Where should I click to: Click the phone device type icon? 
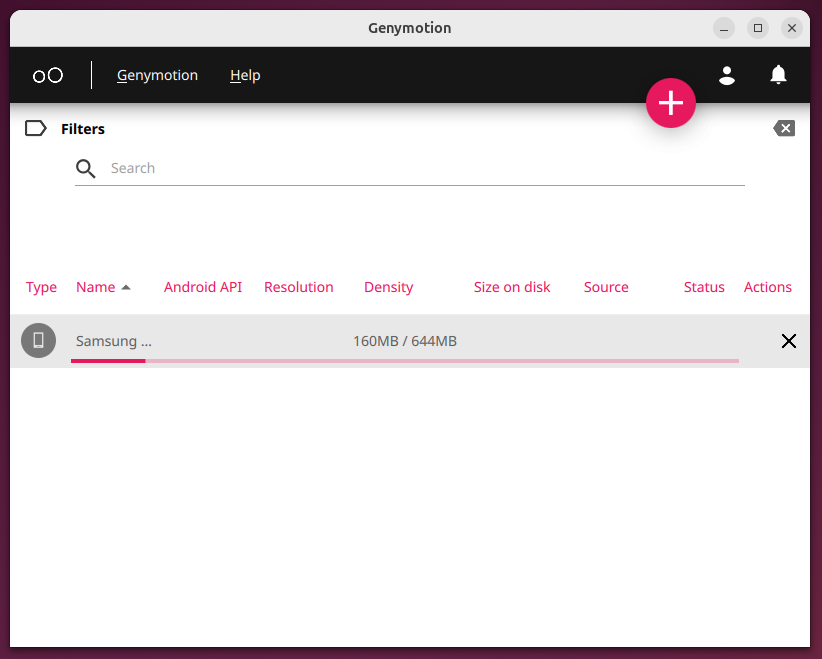click(x=39, y=341)
